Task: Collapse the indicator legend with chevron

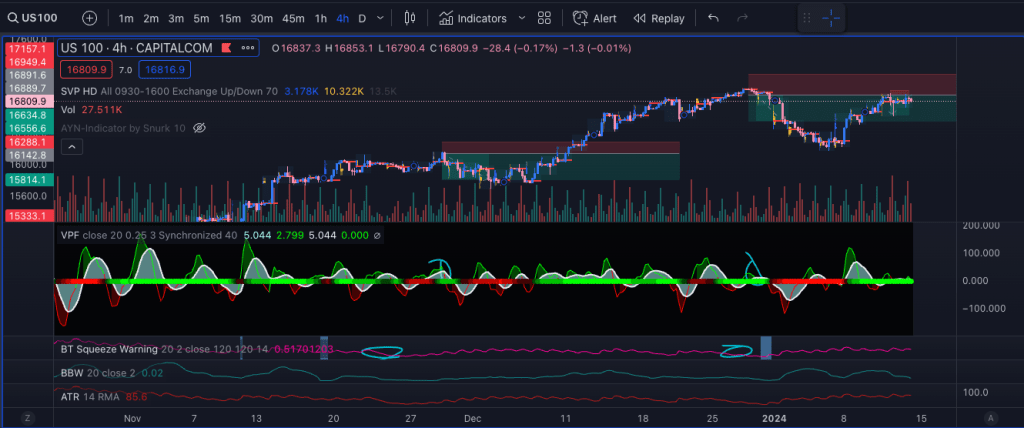Action: click(x=71, y=147)
